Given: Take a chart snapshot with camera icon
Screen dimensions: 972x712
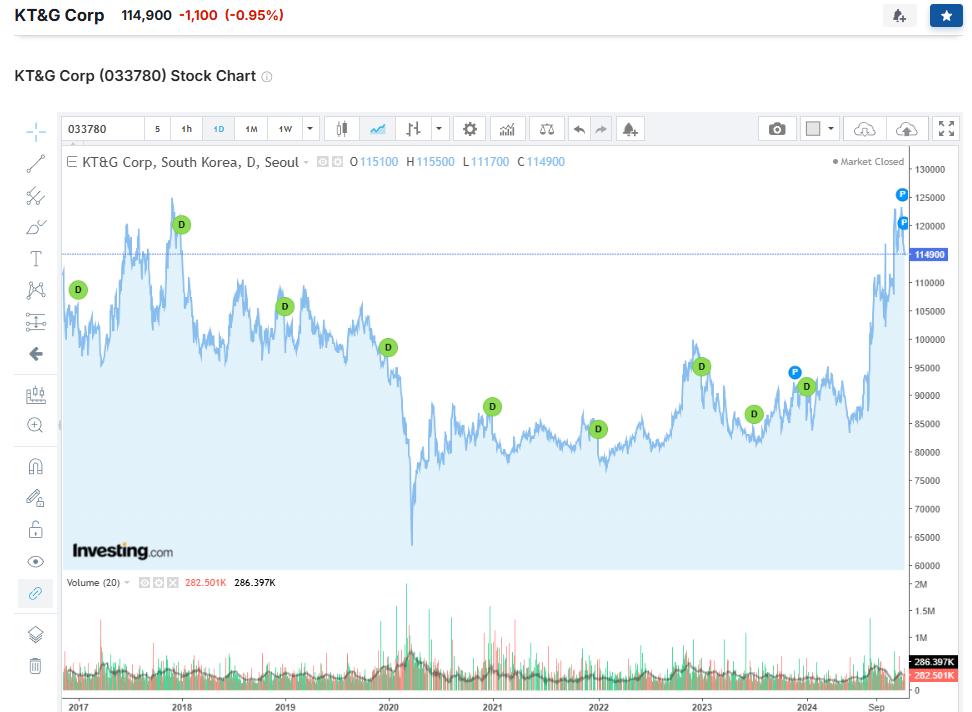Looking at the screenshot, I should (777, 129).
